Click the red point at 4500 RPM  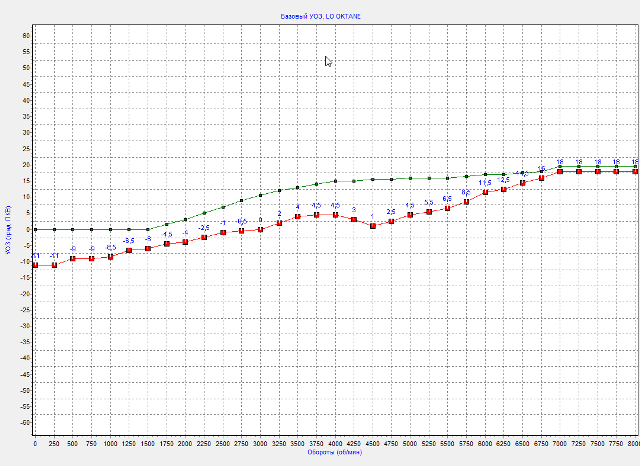click(373, 226)
